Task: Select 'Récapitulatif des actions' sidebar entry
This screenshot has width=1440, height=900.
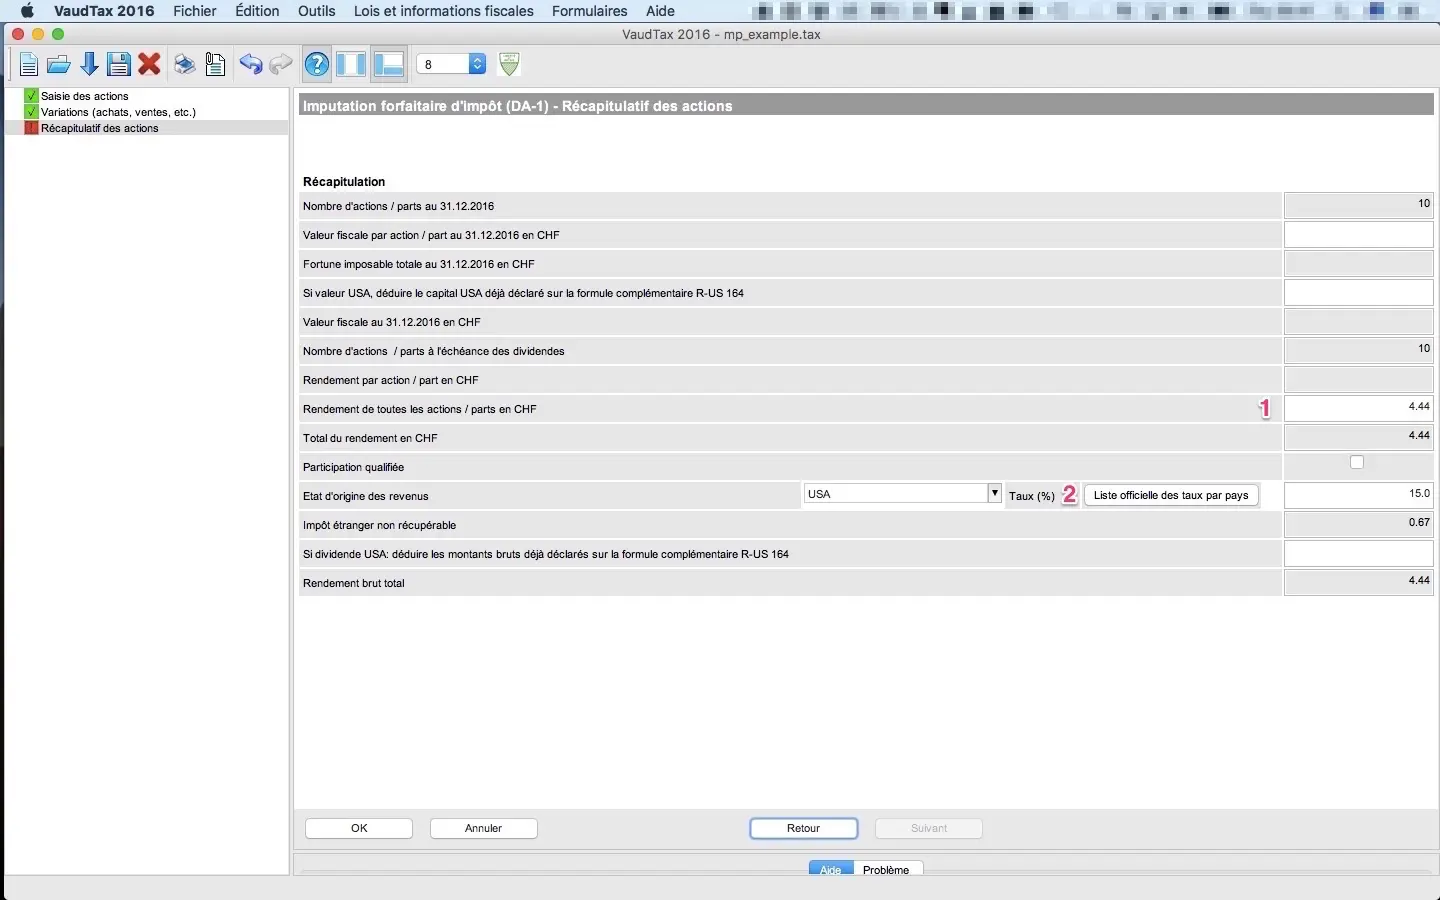Action: click(100, 128)
